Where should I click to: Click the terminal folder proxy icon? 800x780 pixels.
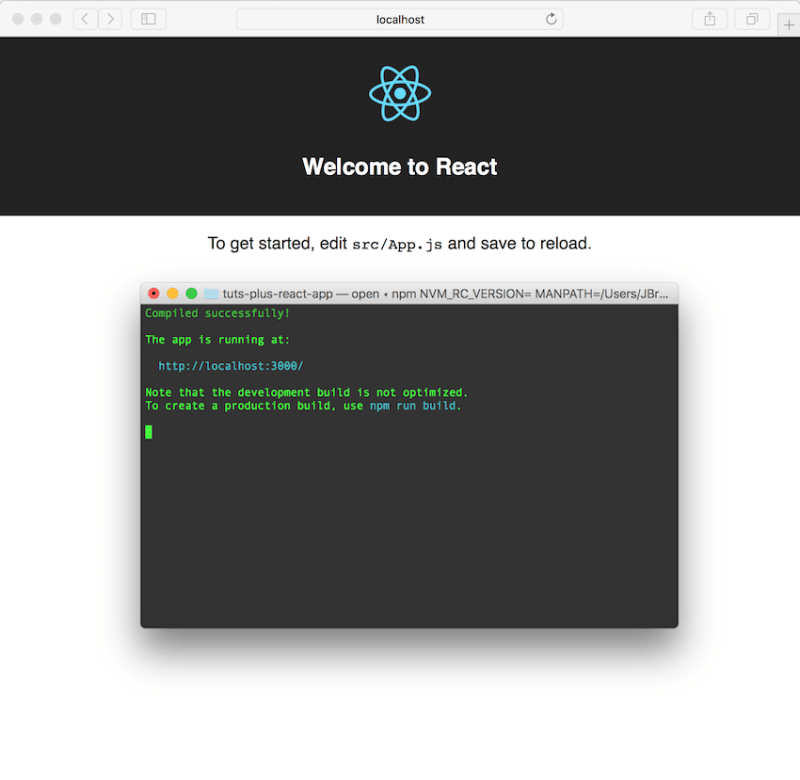[x=211, y=293]
